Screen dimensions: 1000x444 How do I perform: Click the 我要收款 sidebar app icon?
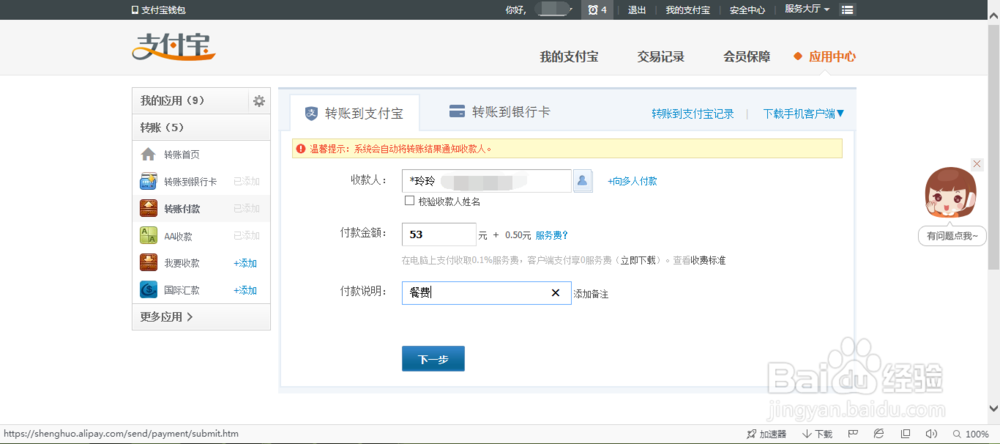[148, 263]
